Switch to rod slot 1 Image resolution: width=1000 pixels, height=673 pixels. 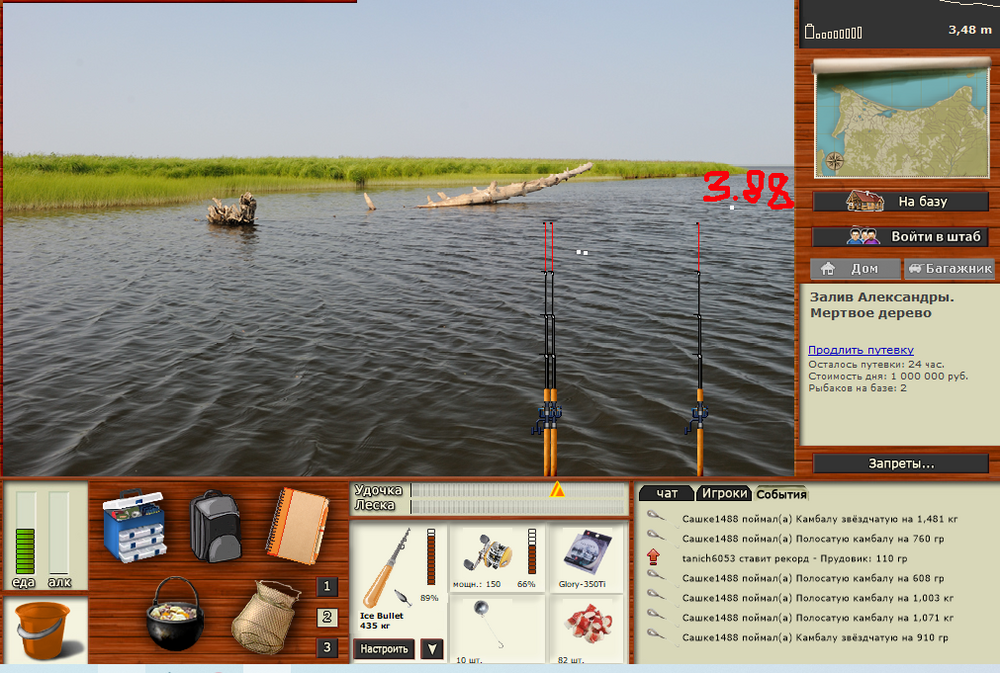tap(328, 587)
